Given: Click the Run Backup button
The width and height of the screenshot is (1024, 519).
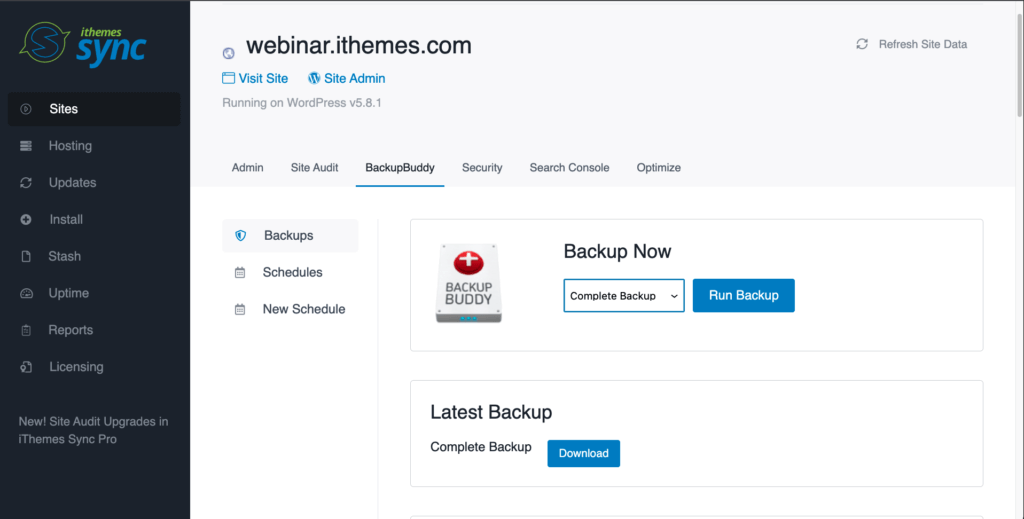Looking at the screenshot, I should (x=743, y=296).
